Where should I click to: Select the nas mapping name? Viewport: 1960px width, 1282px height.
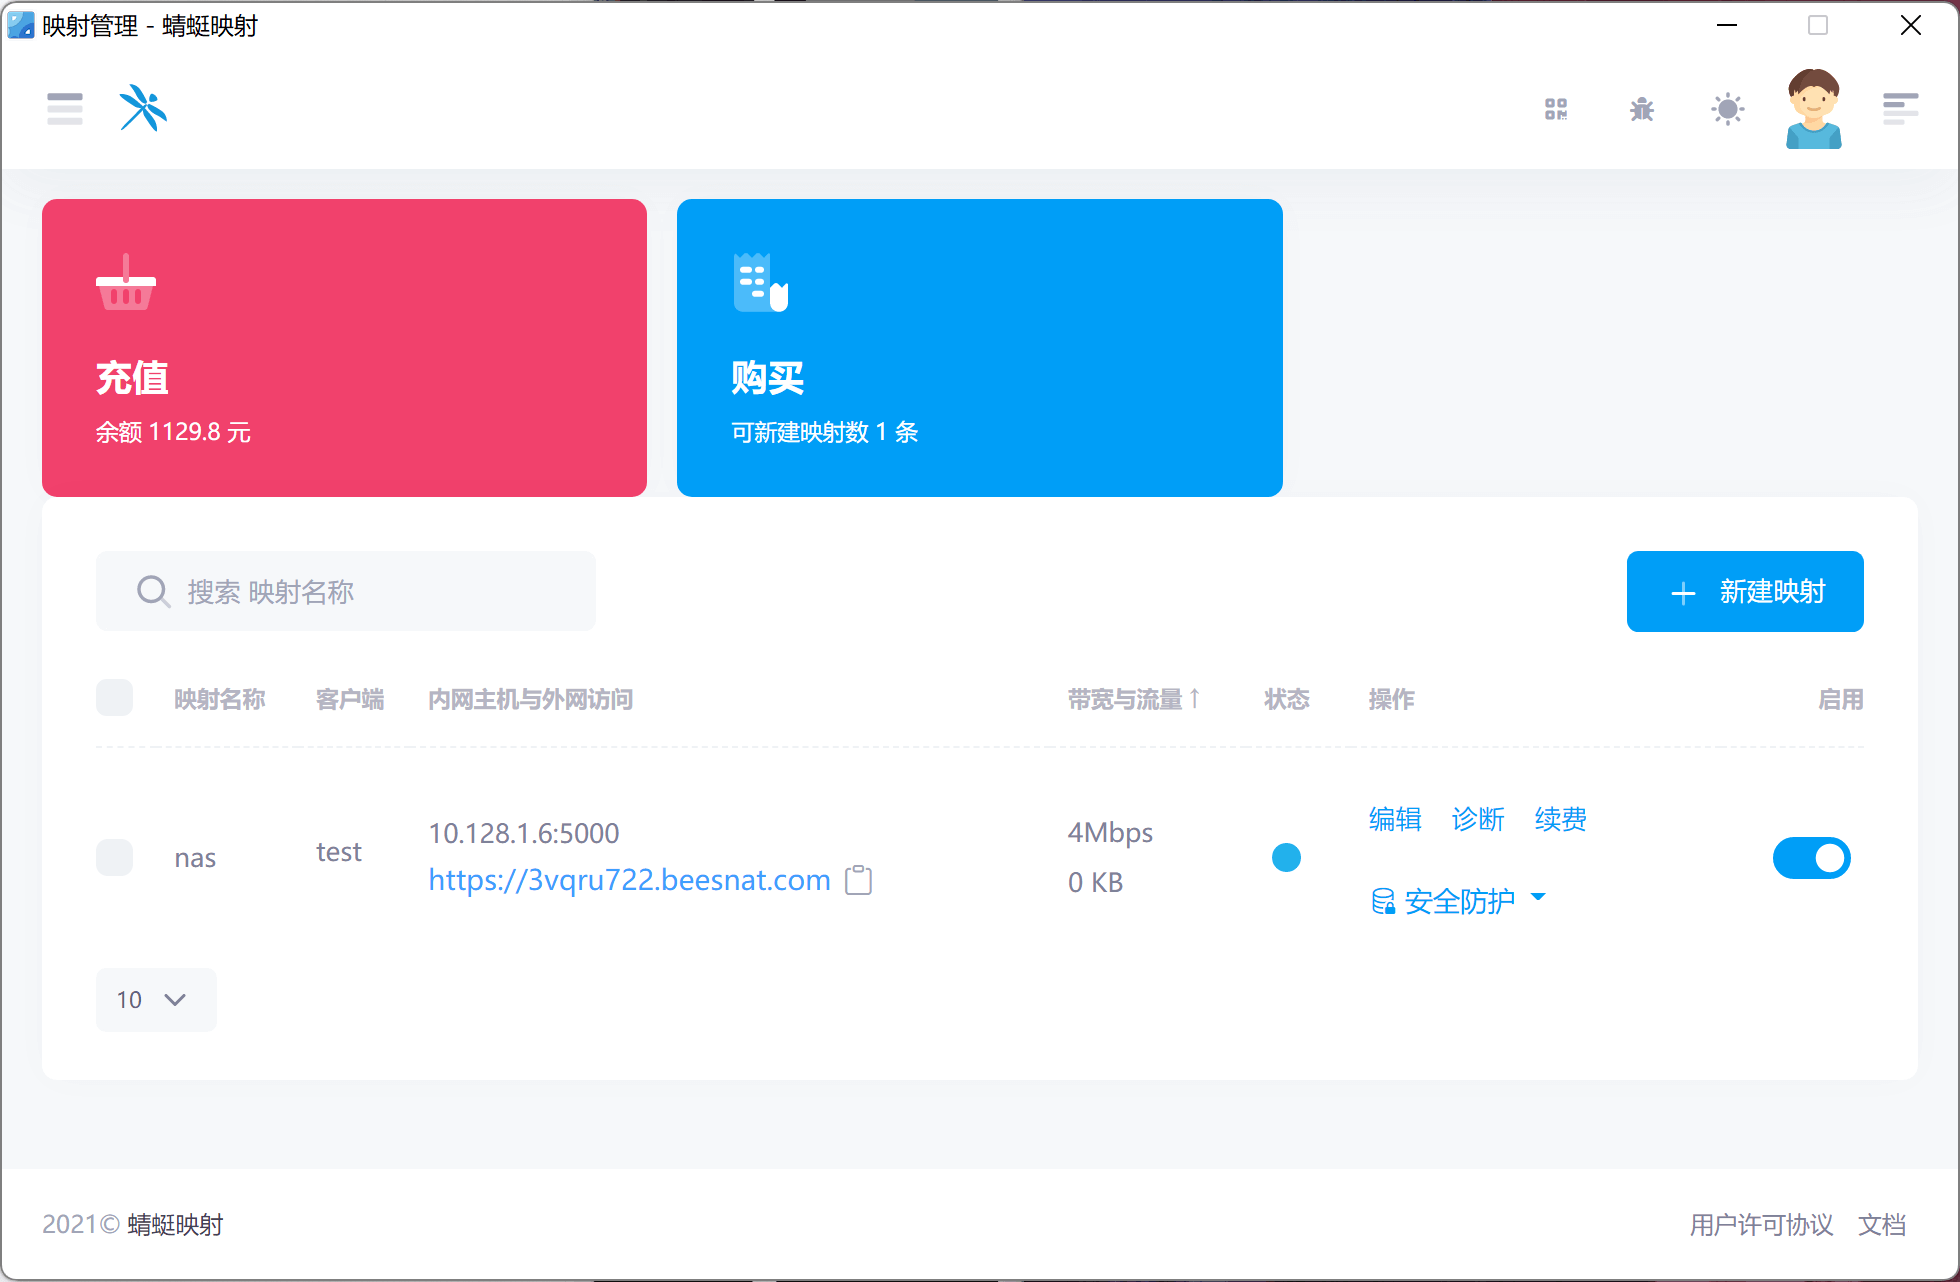tap(195, 858)
